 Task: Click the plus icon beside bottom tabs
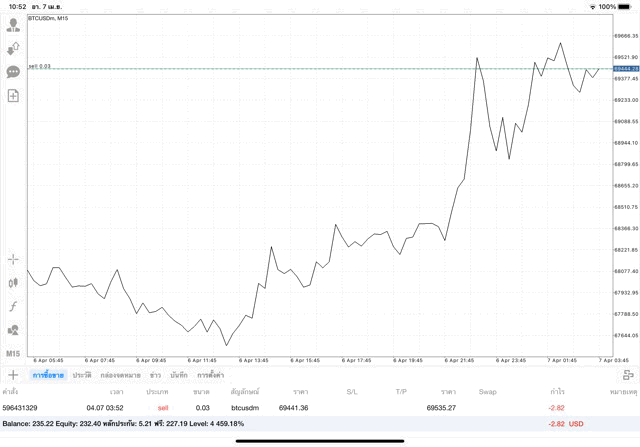coord(13,375)
